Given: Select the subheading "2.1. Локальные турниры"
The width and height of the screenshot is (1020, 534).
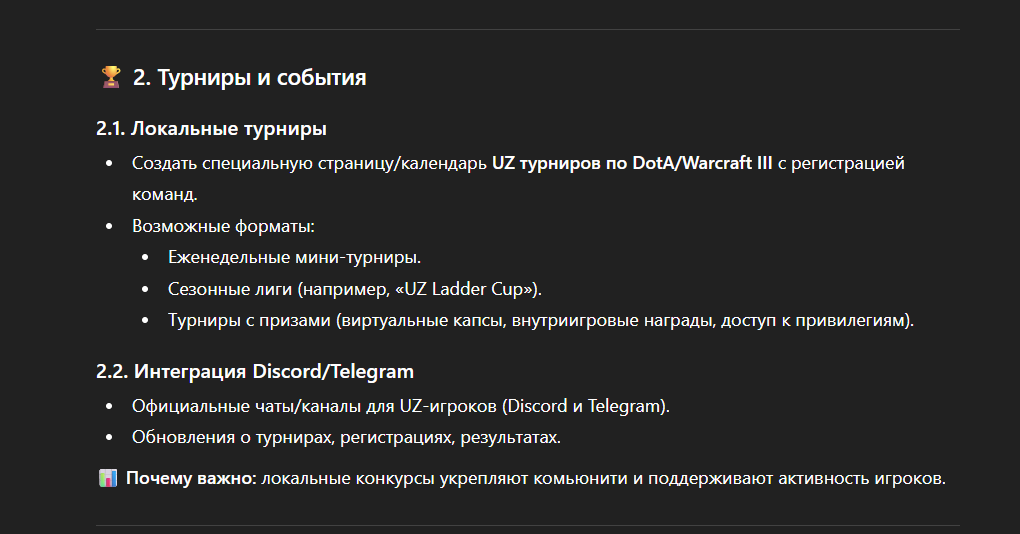Looking at the screenshot, I should (x=212, y=129).
